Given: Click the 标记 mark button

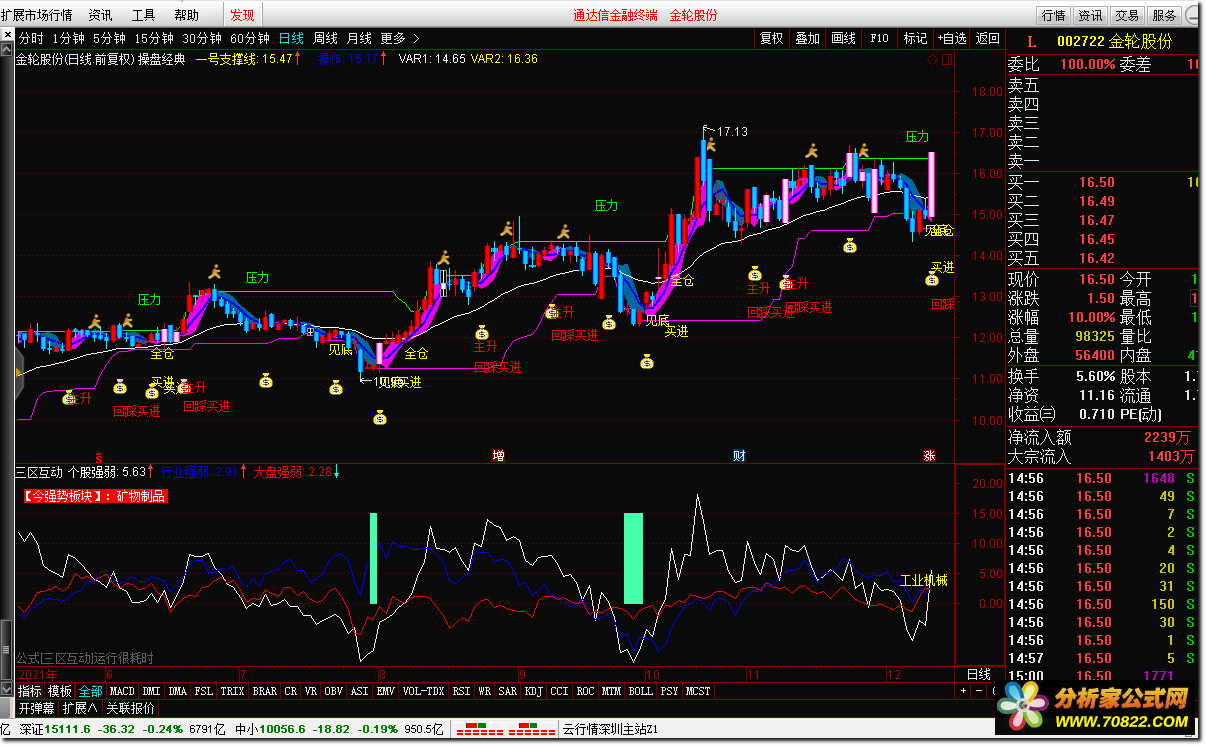Looking at the screenshot, I should coord(915,38).
